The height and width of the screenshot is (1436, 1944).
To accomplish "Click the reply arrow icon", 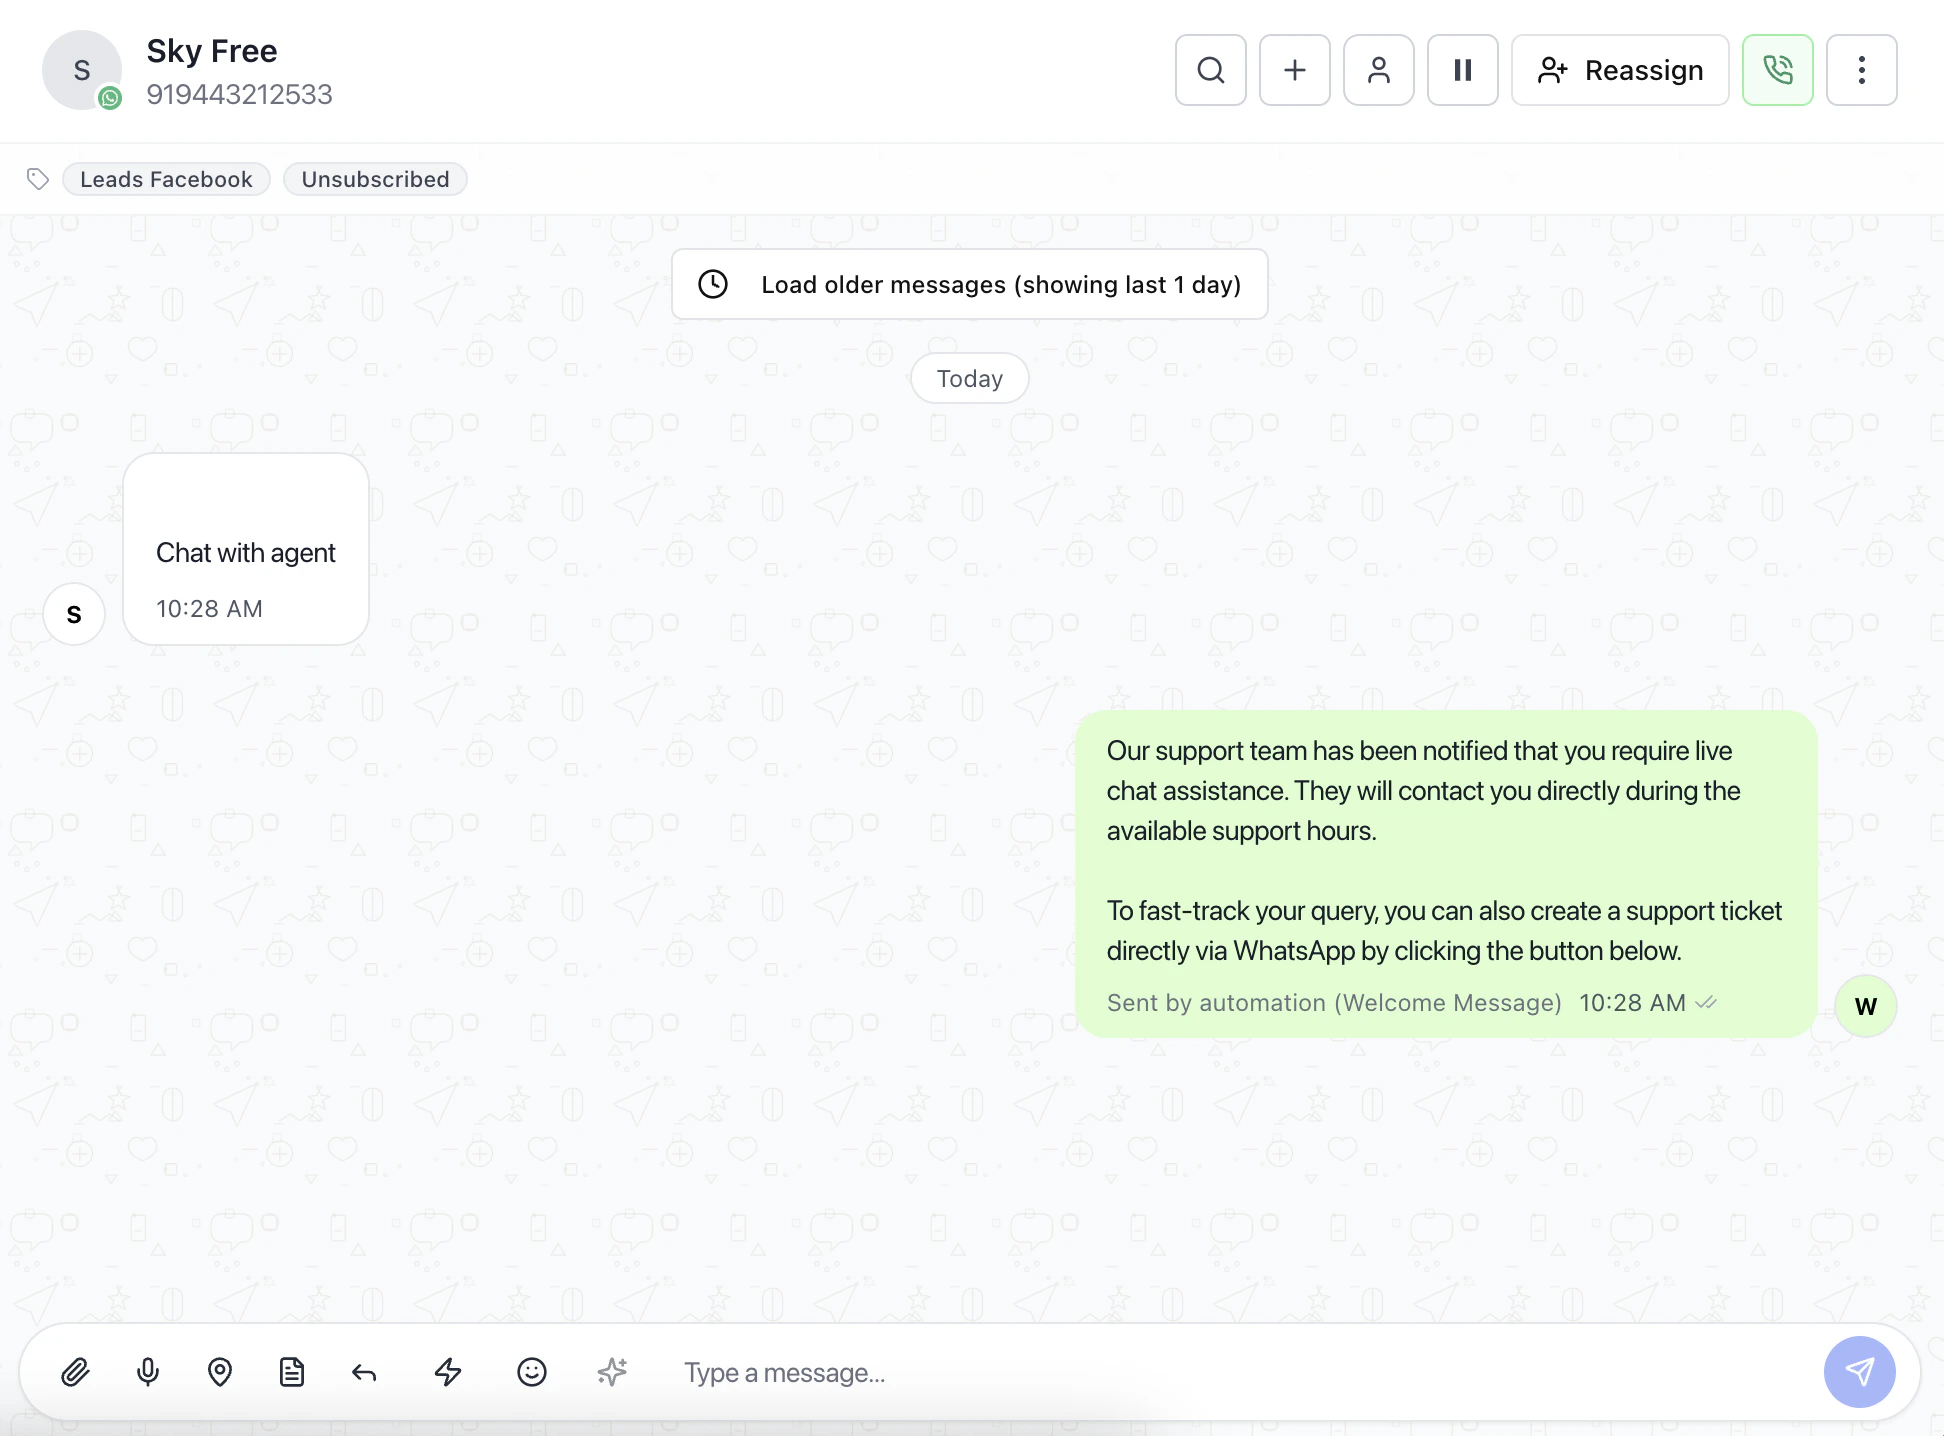I will point(364,1372).
